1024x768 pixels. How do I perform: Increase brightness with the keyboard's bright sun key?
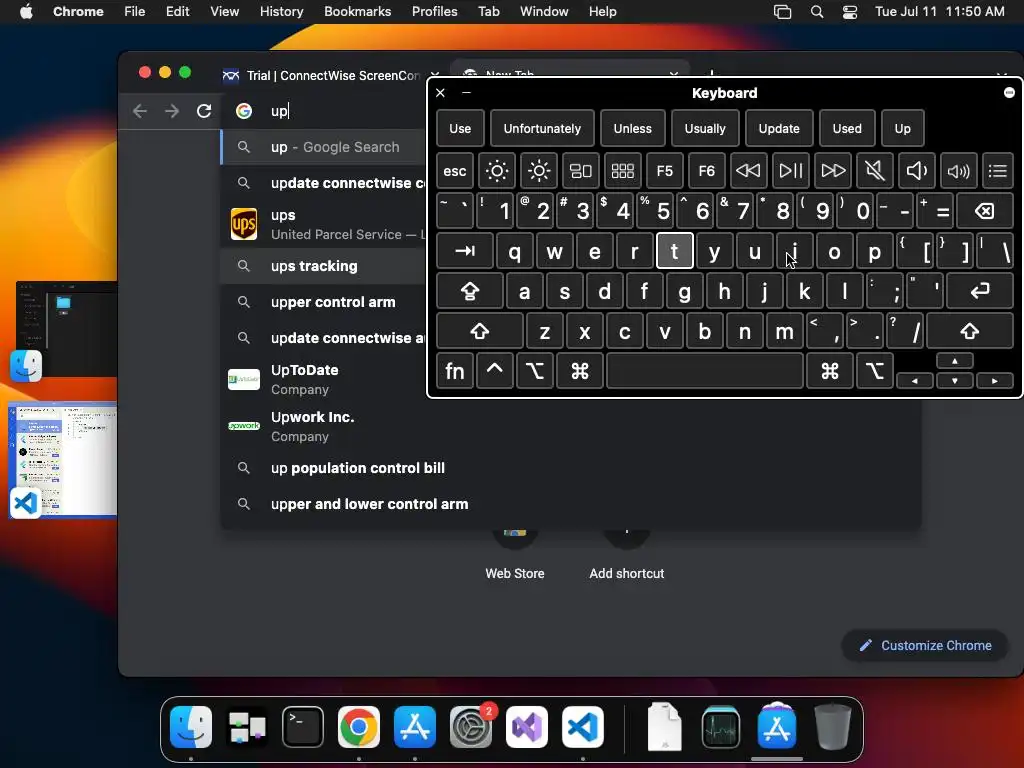[539, 171]
